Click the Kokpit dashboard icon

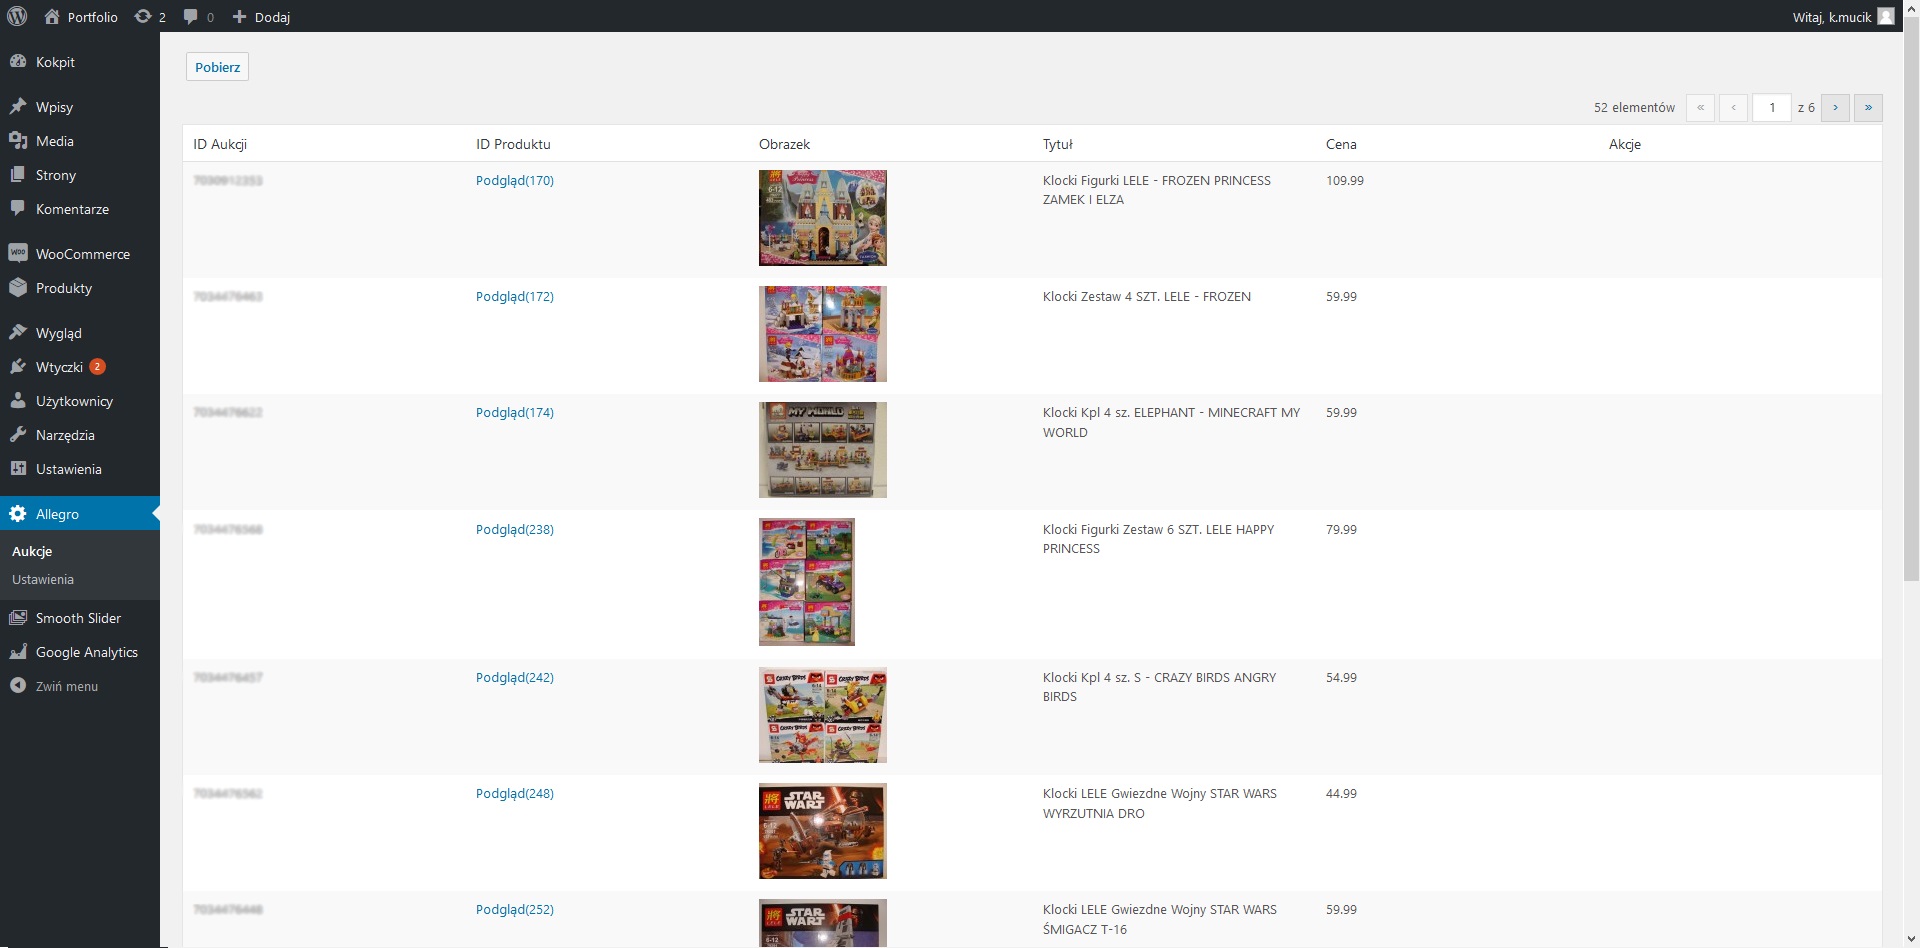pyautogui.click(x=18, y=61)
